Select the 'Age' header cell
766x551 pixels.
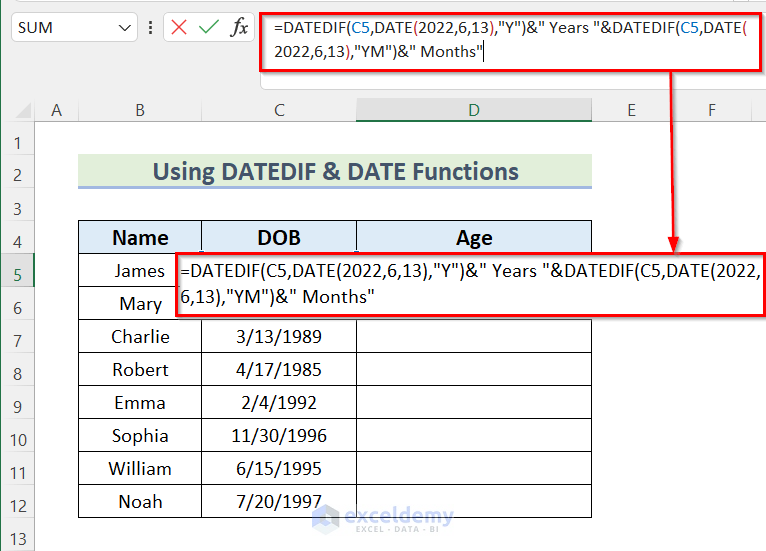[x=473, y=238]
